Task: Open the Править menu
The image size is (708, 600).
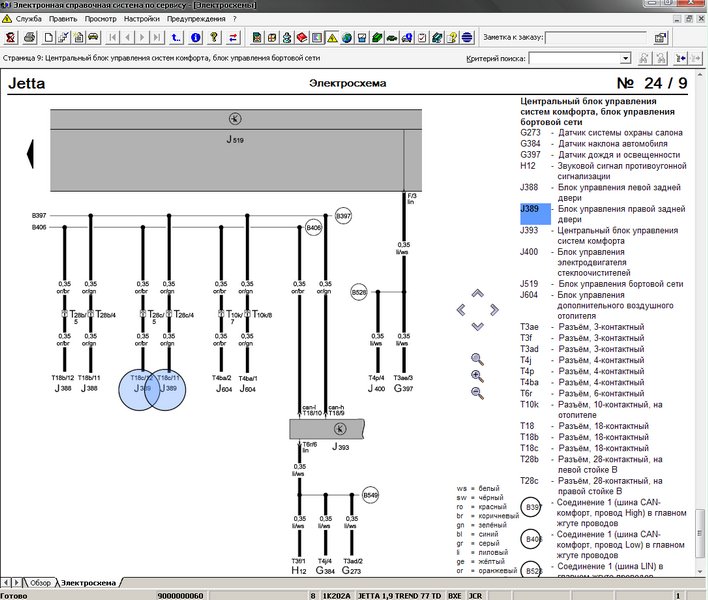Action: point(63,19)
